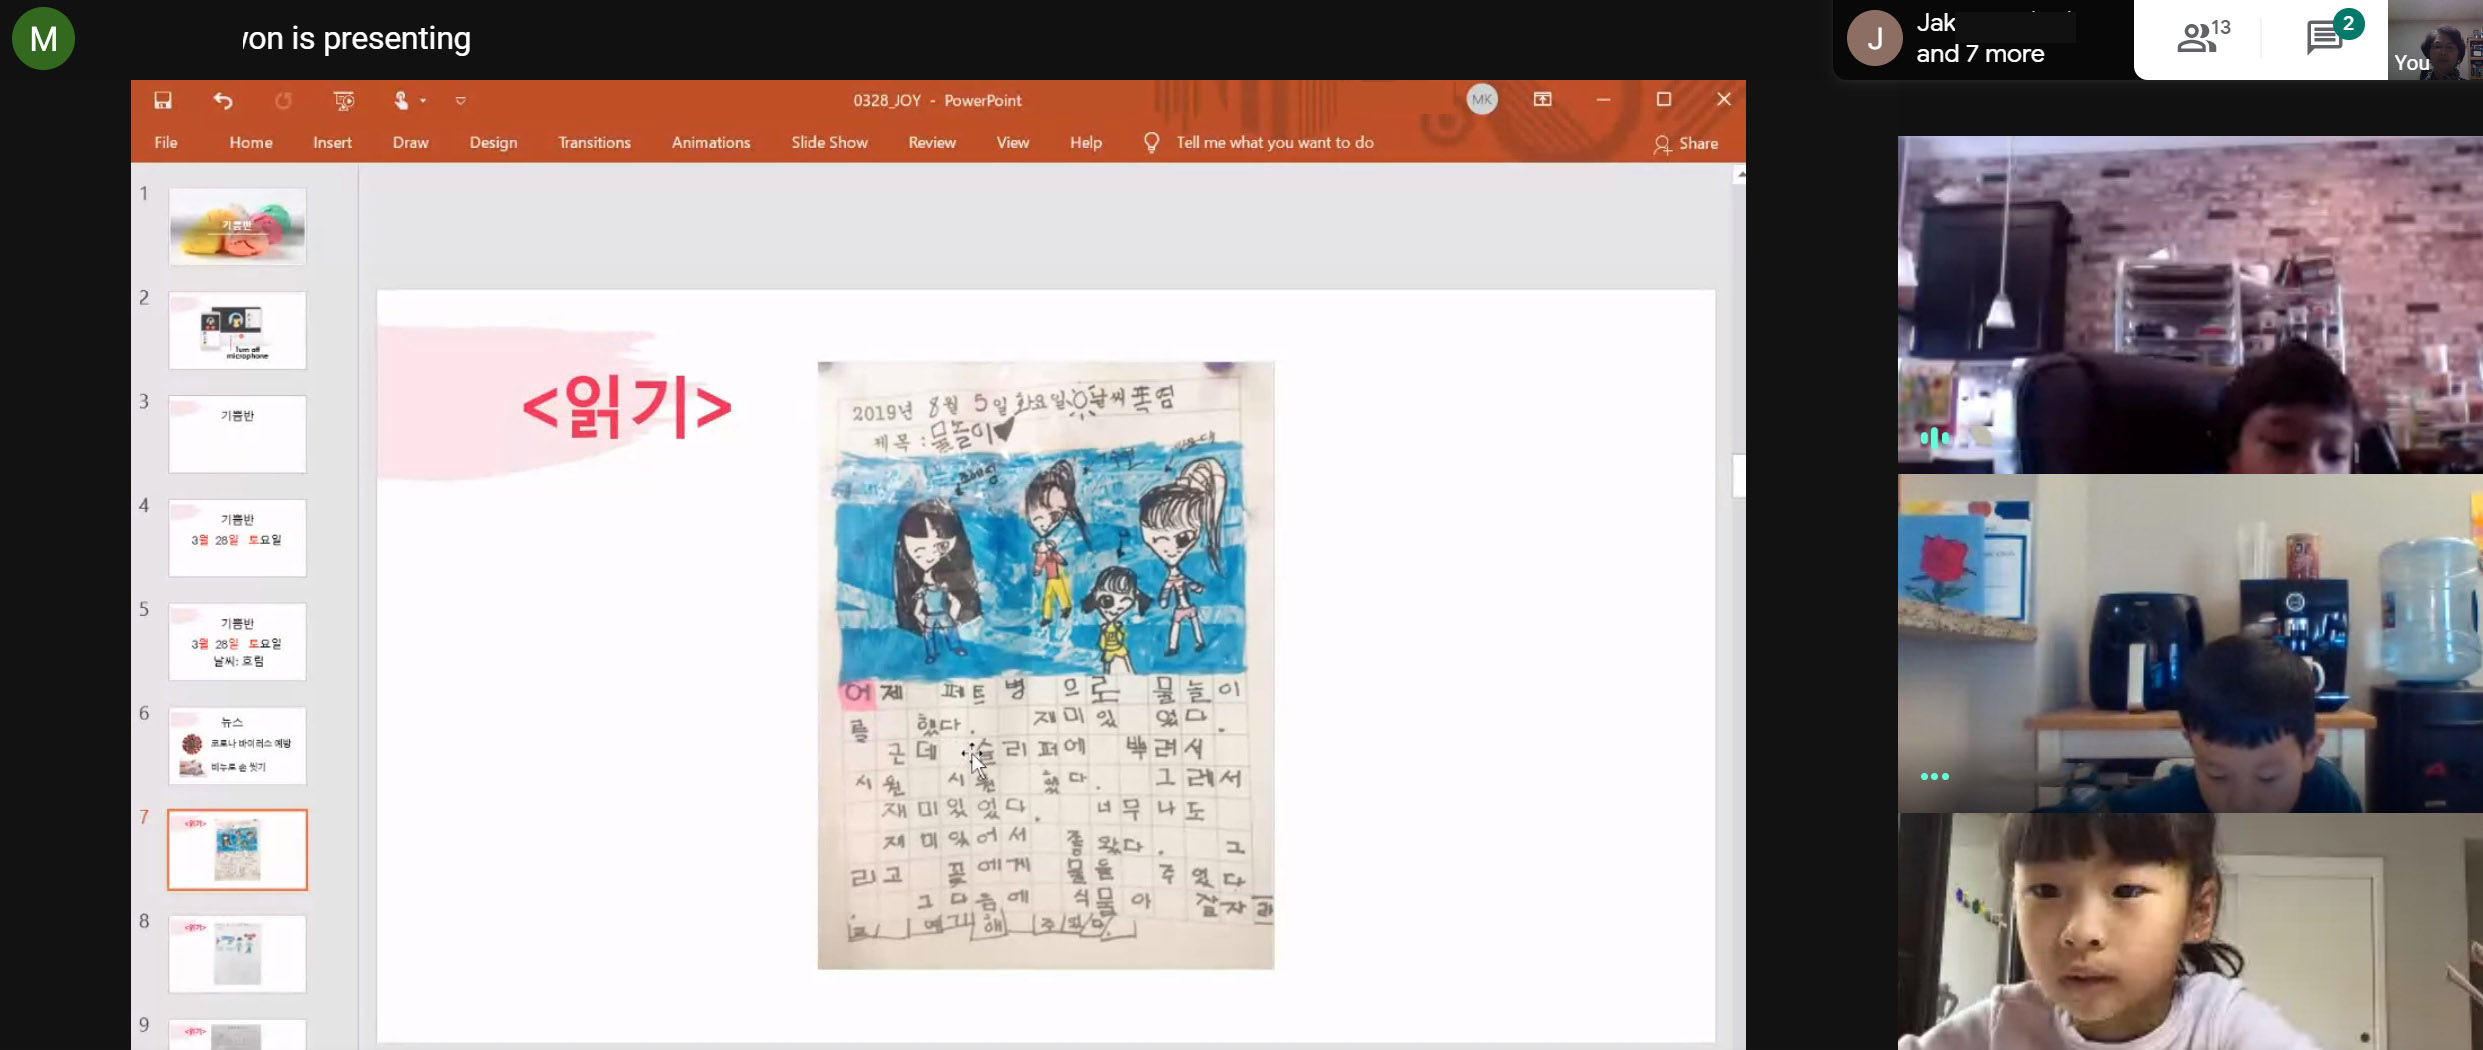Expand Customize Quick Access Toolbar menu
The height and width of the screenshot is (1050, 2483).
(x=461, y=101)
